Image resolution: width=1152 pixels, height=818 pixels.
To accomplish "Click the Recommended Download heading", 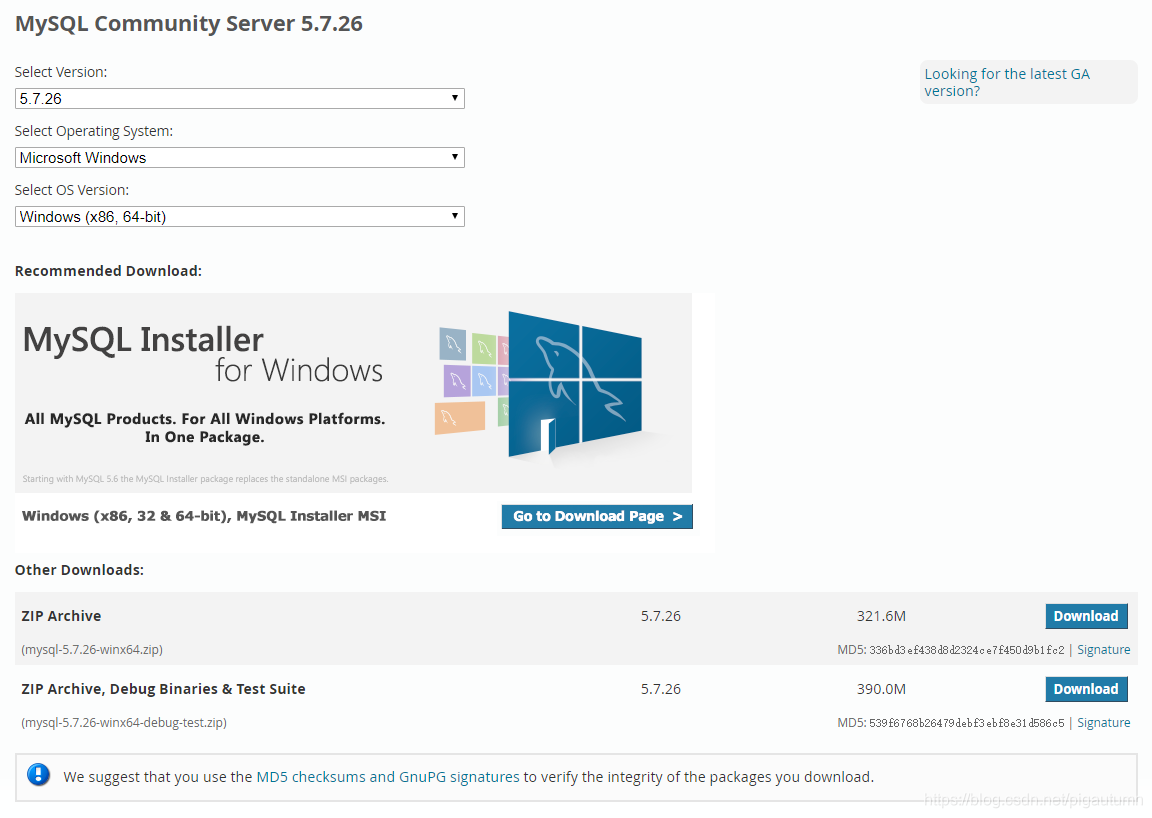I will (108, 271).
